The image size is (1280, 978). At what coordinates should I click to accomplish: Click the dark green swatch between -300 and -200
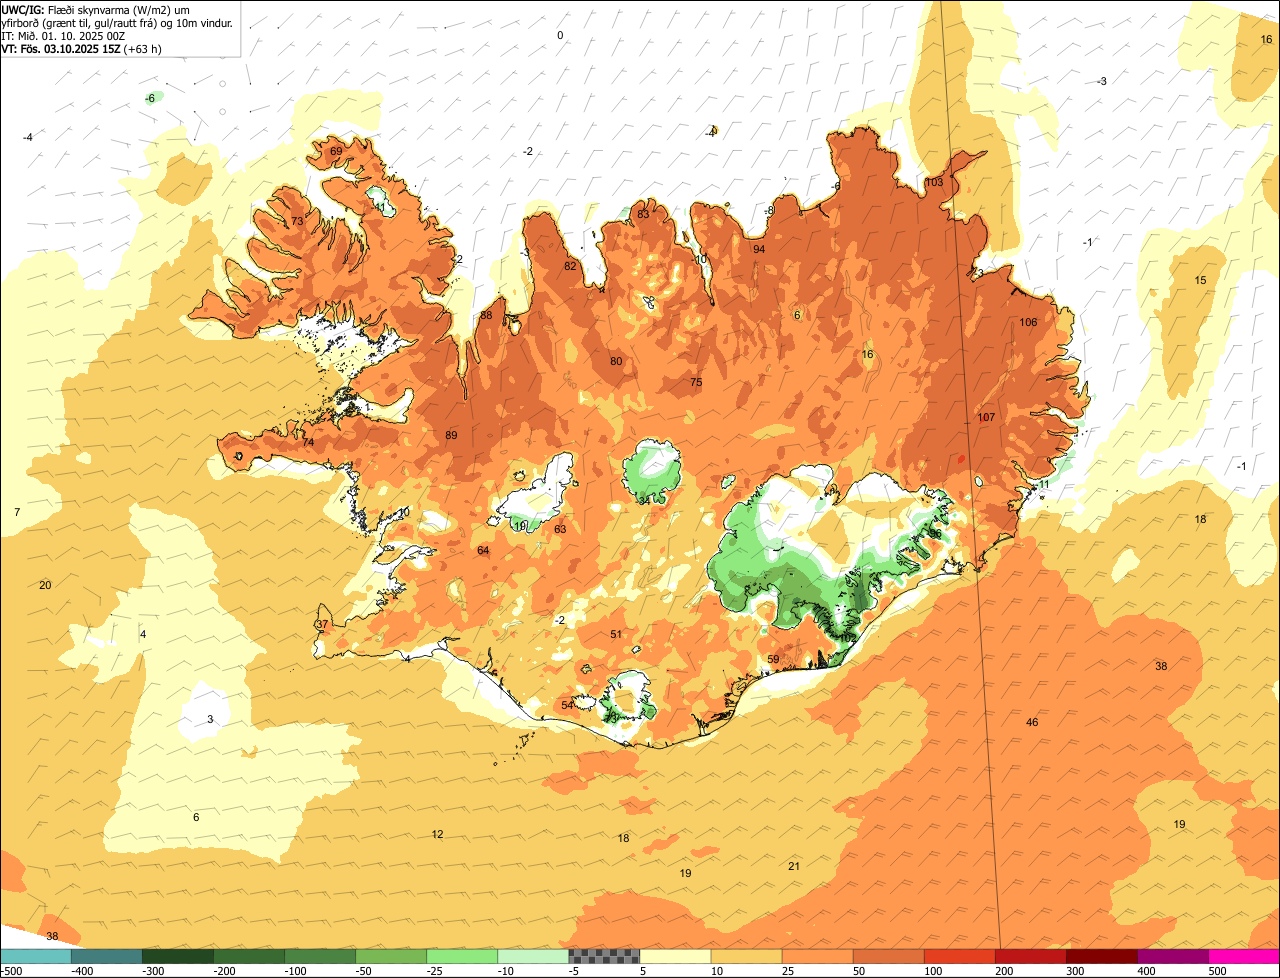[178, 956]
